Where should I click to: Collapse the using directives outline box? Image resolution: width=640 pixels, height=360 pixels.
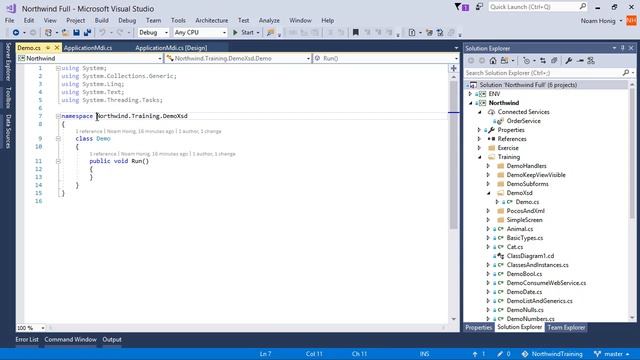[x=58, y=68]
